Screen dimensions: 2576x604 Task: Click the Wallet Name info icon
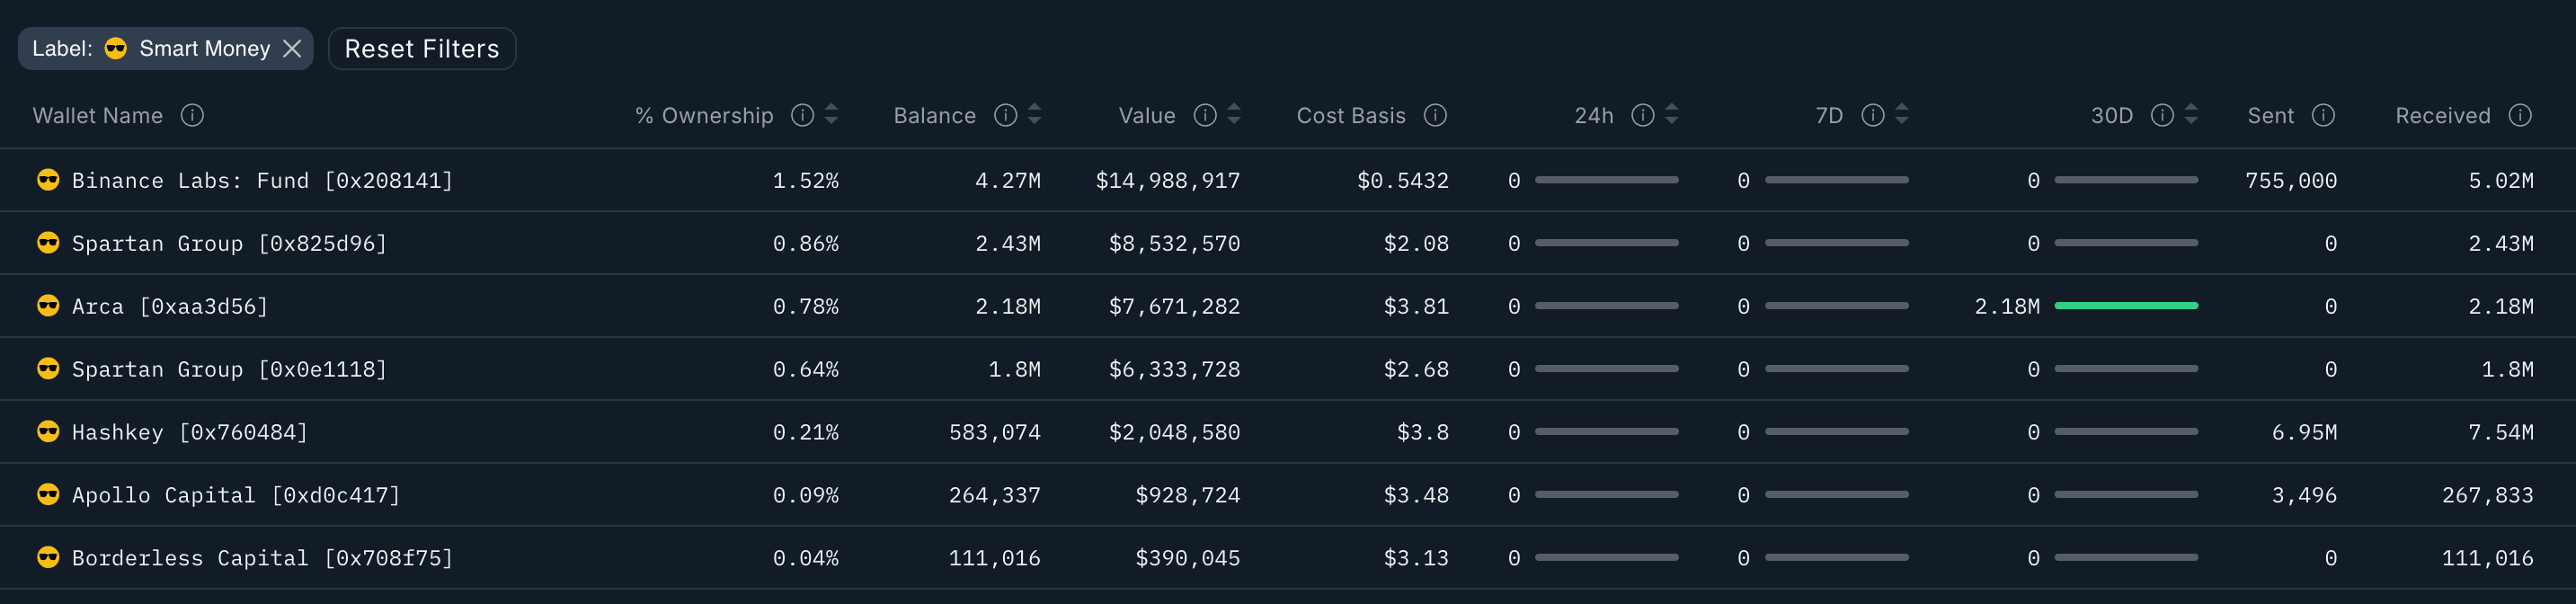[x=192, y=116]
